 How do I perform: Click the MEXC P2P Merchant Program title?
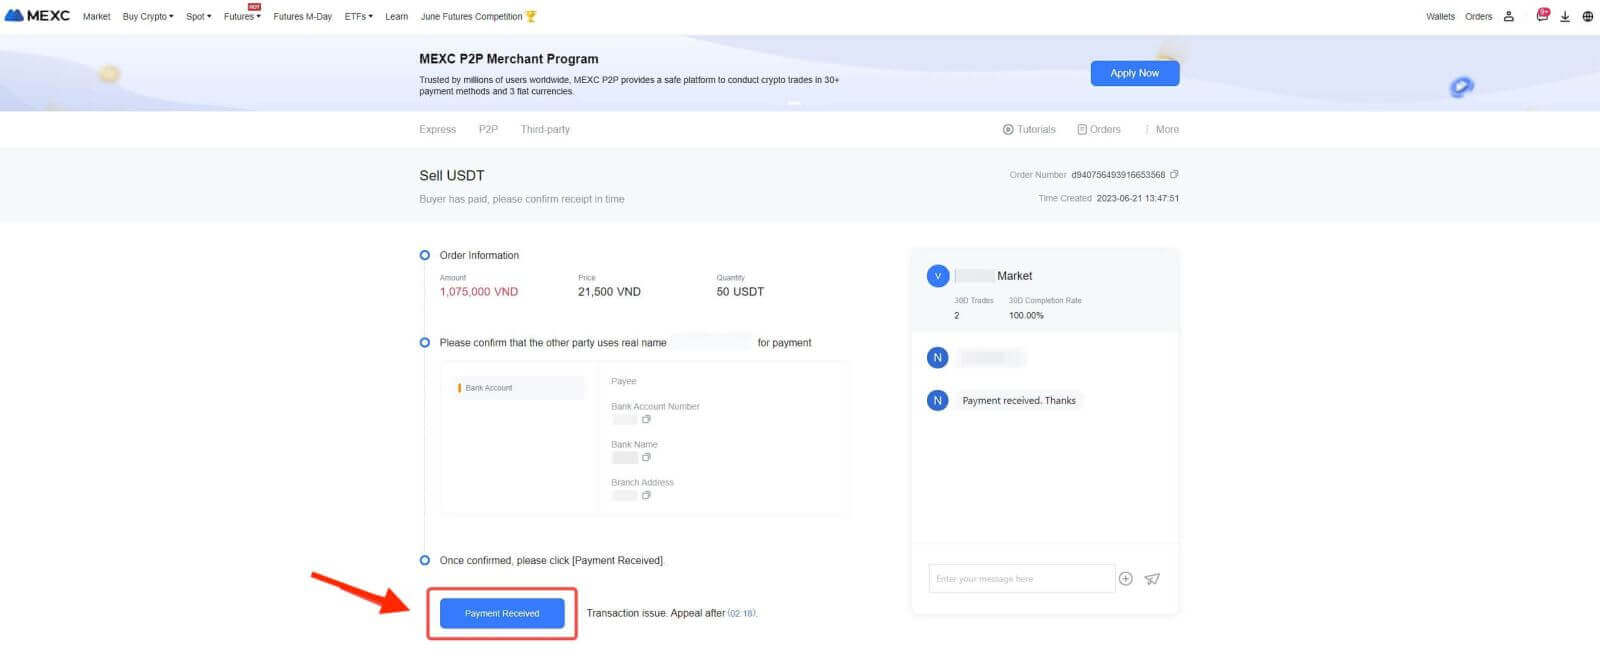point(509,59)
